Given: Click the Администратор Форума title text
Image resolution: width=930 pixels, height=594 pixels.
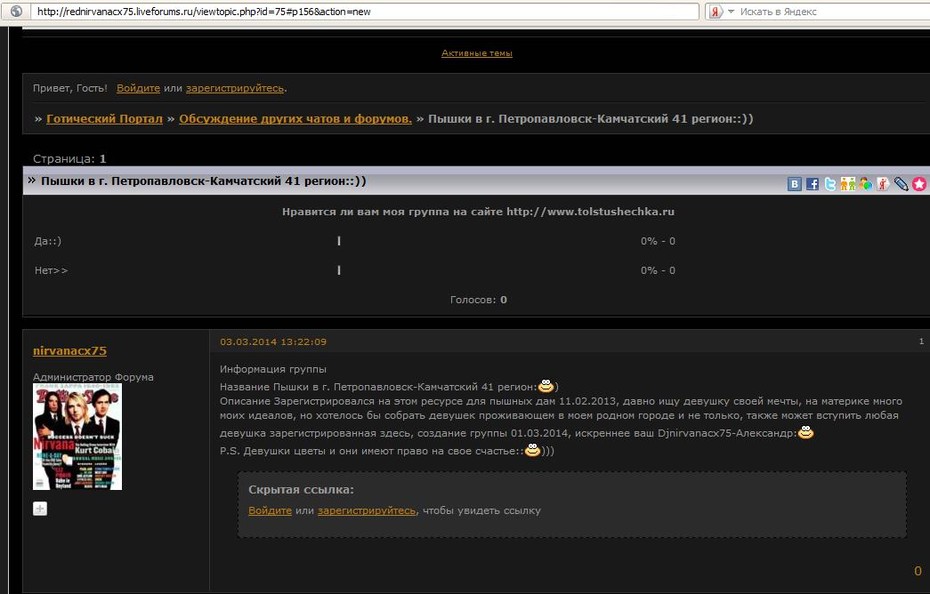Looking at the screenshot, I should [93, 377].
